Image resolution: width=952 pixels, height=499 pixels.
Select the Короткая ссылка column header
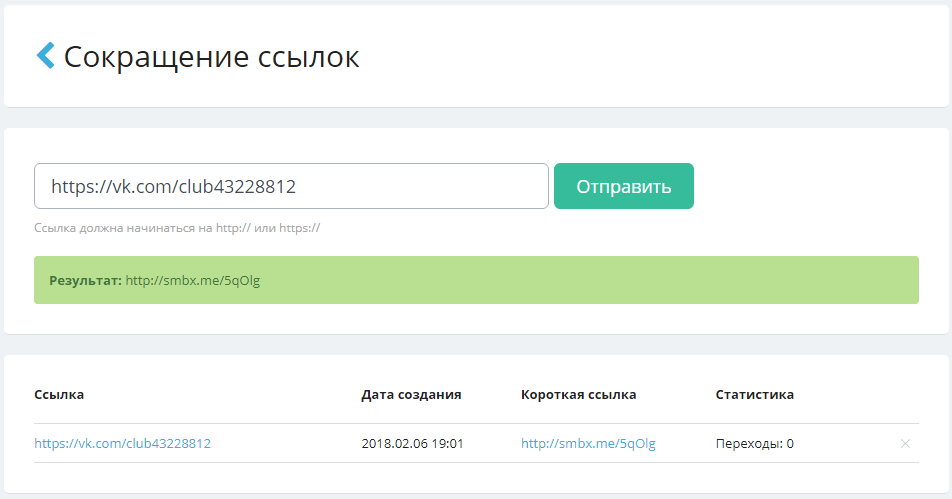578,394
